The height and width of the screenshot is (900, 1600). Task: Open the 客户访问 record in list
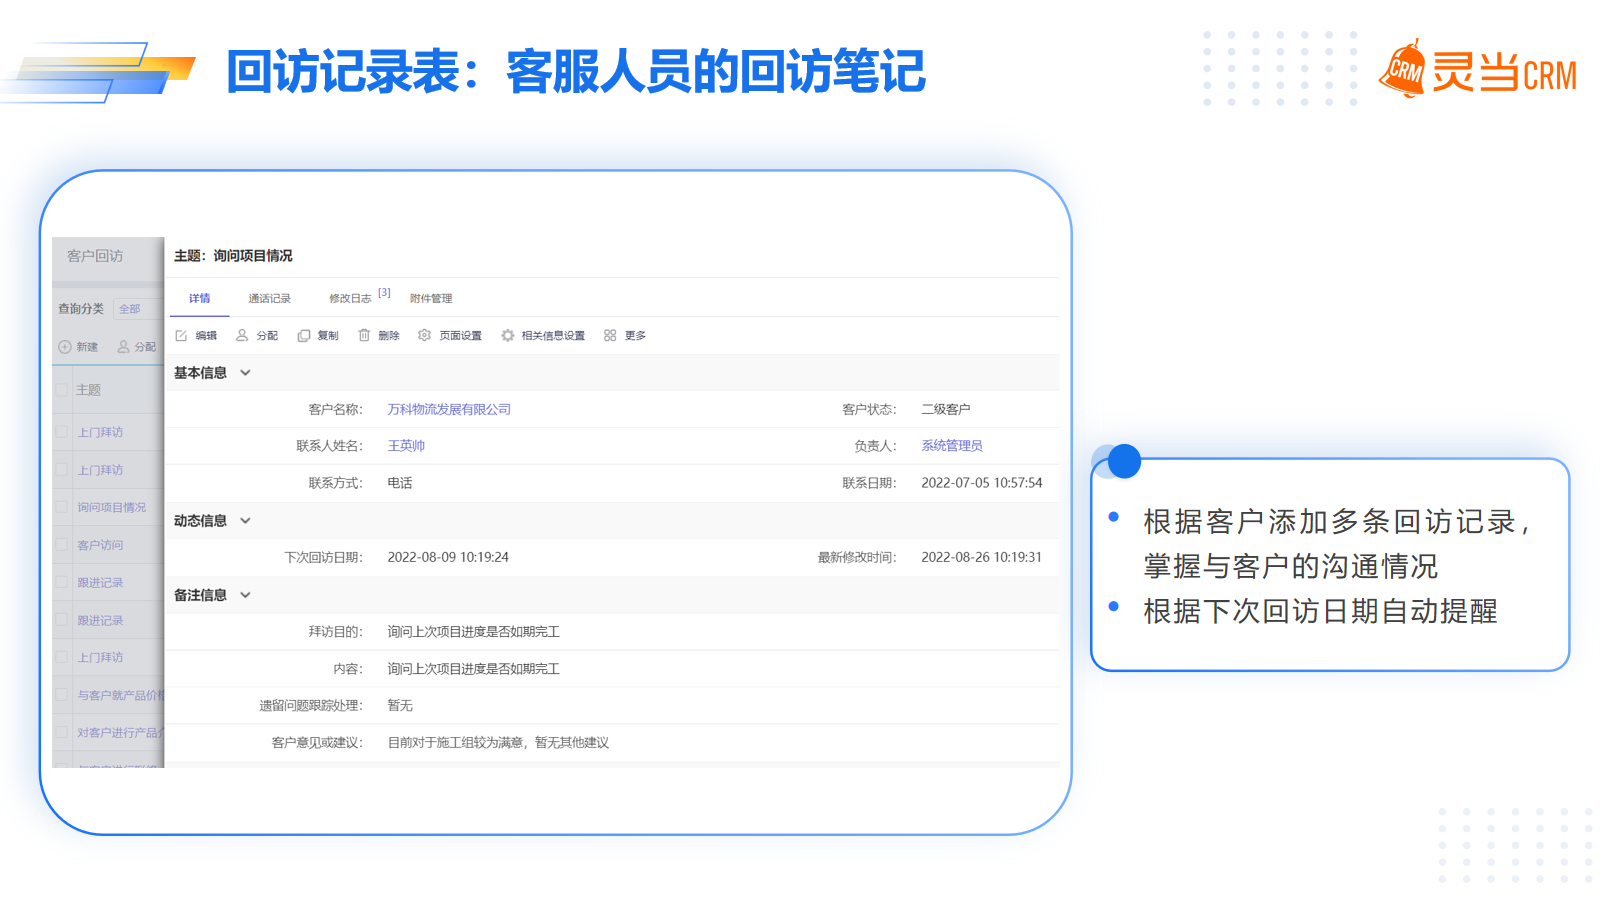pos(100,545)
